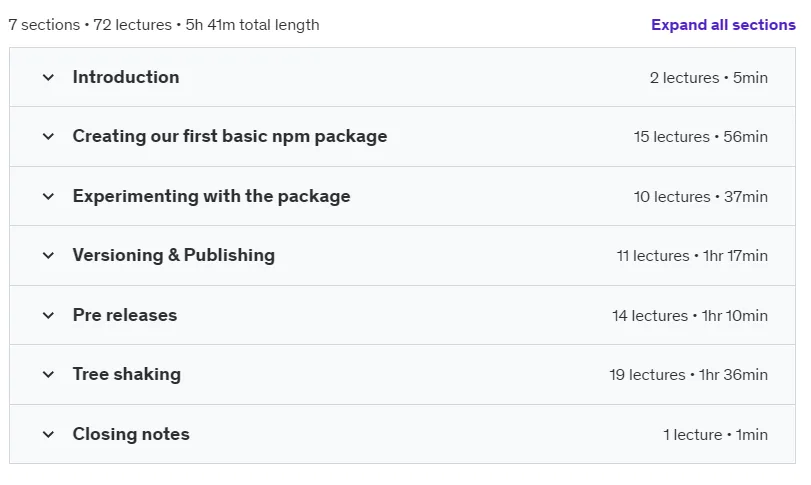
Task: Open chevron for Experimenting with the package
Action: (x=48, y=196)
